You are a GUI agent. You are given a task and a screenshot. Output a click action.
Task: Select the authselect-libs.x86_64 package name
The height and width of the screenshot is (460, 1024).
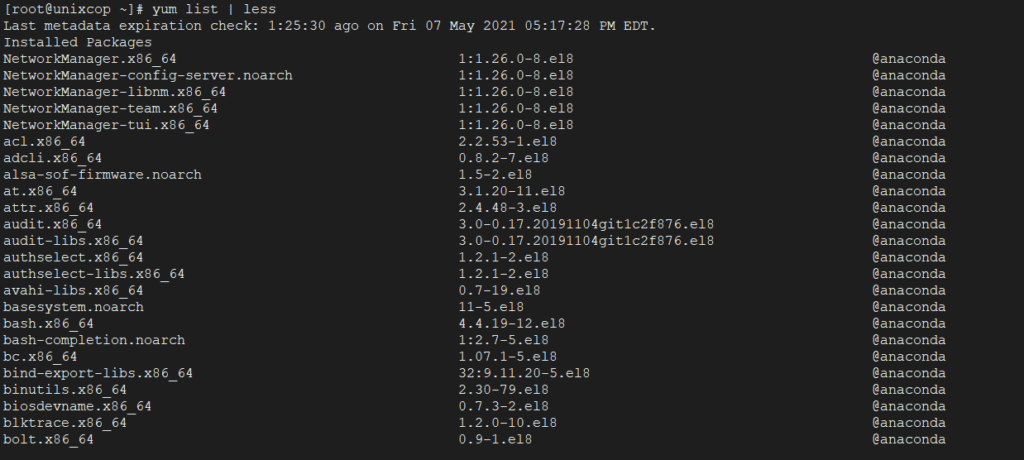94,274
